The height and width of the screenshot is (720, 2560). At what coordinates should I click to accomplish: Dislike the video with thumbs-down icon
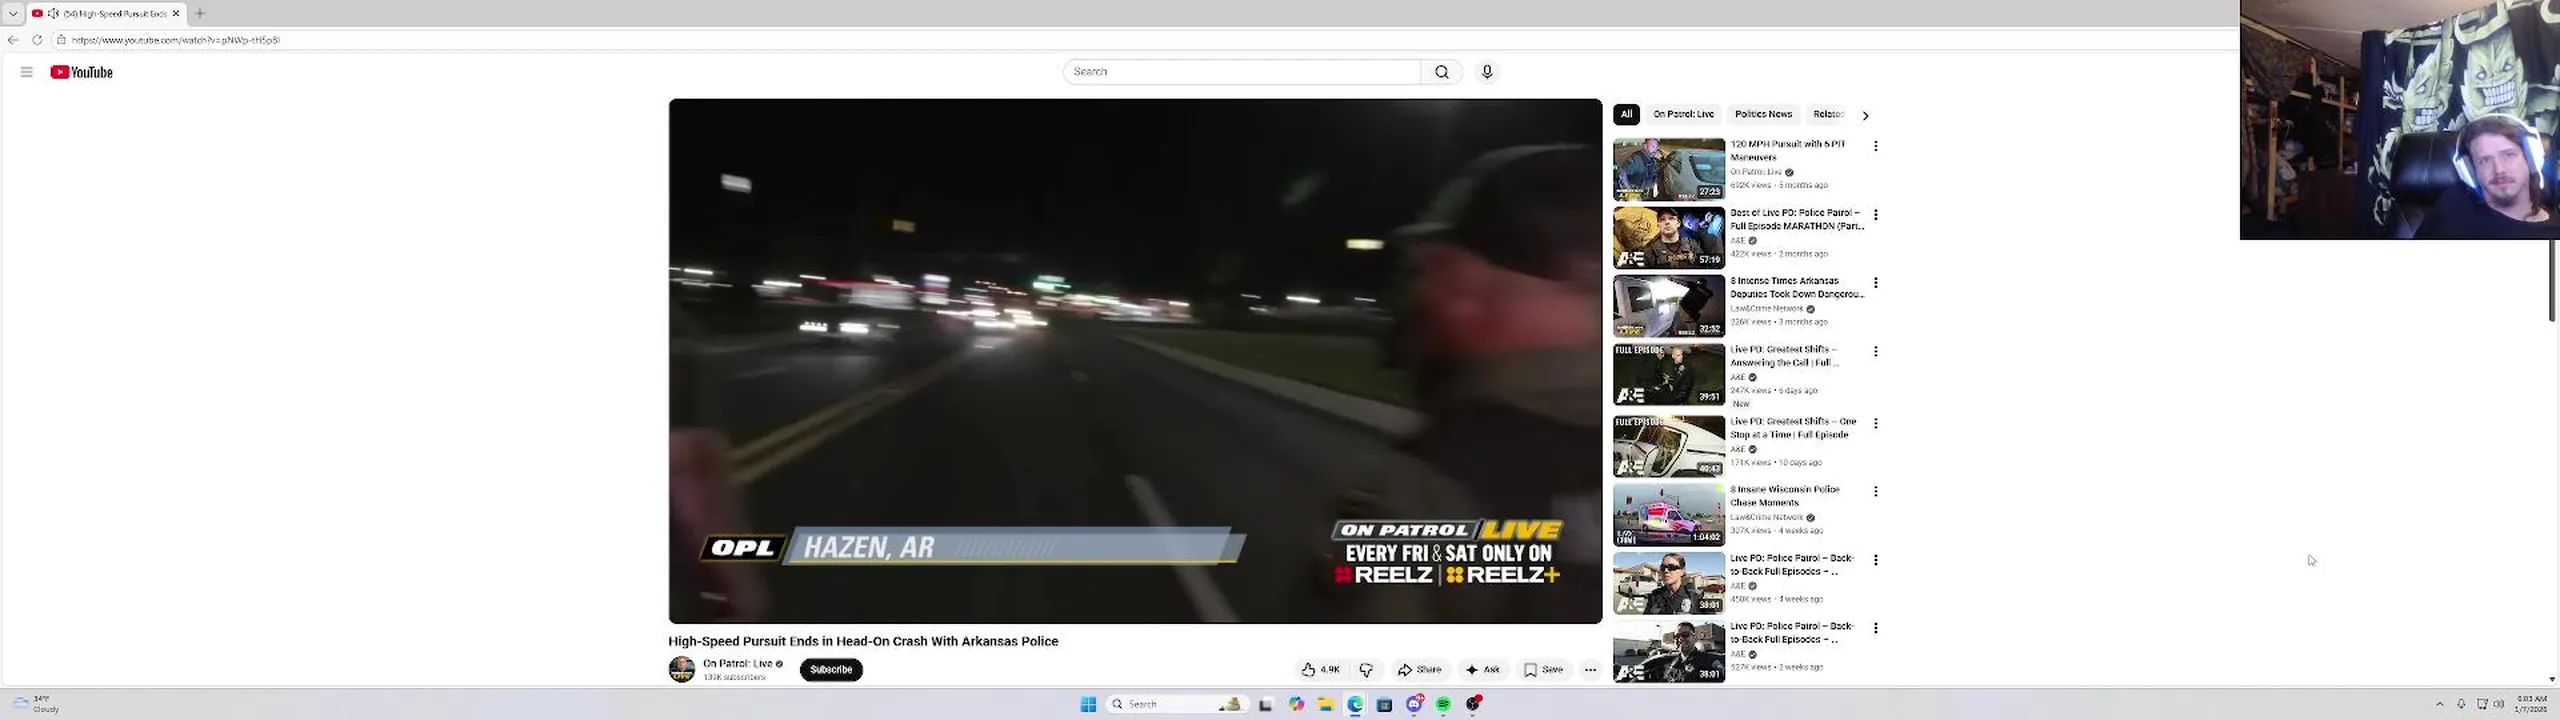tap(1366, 670)
